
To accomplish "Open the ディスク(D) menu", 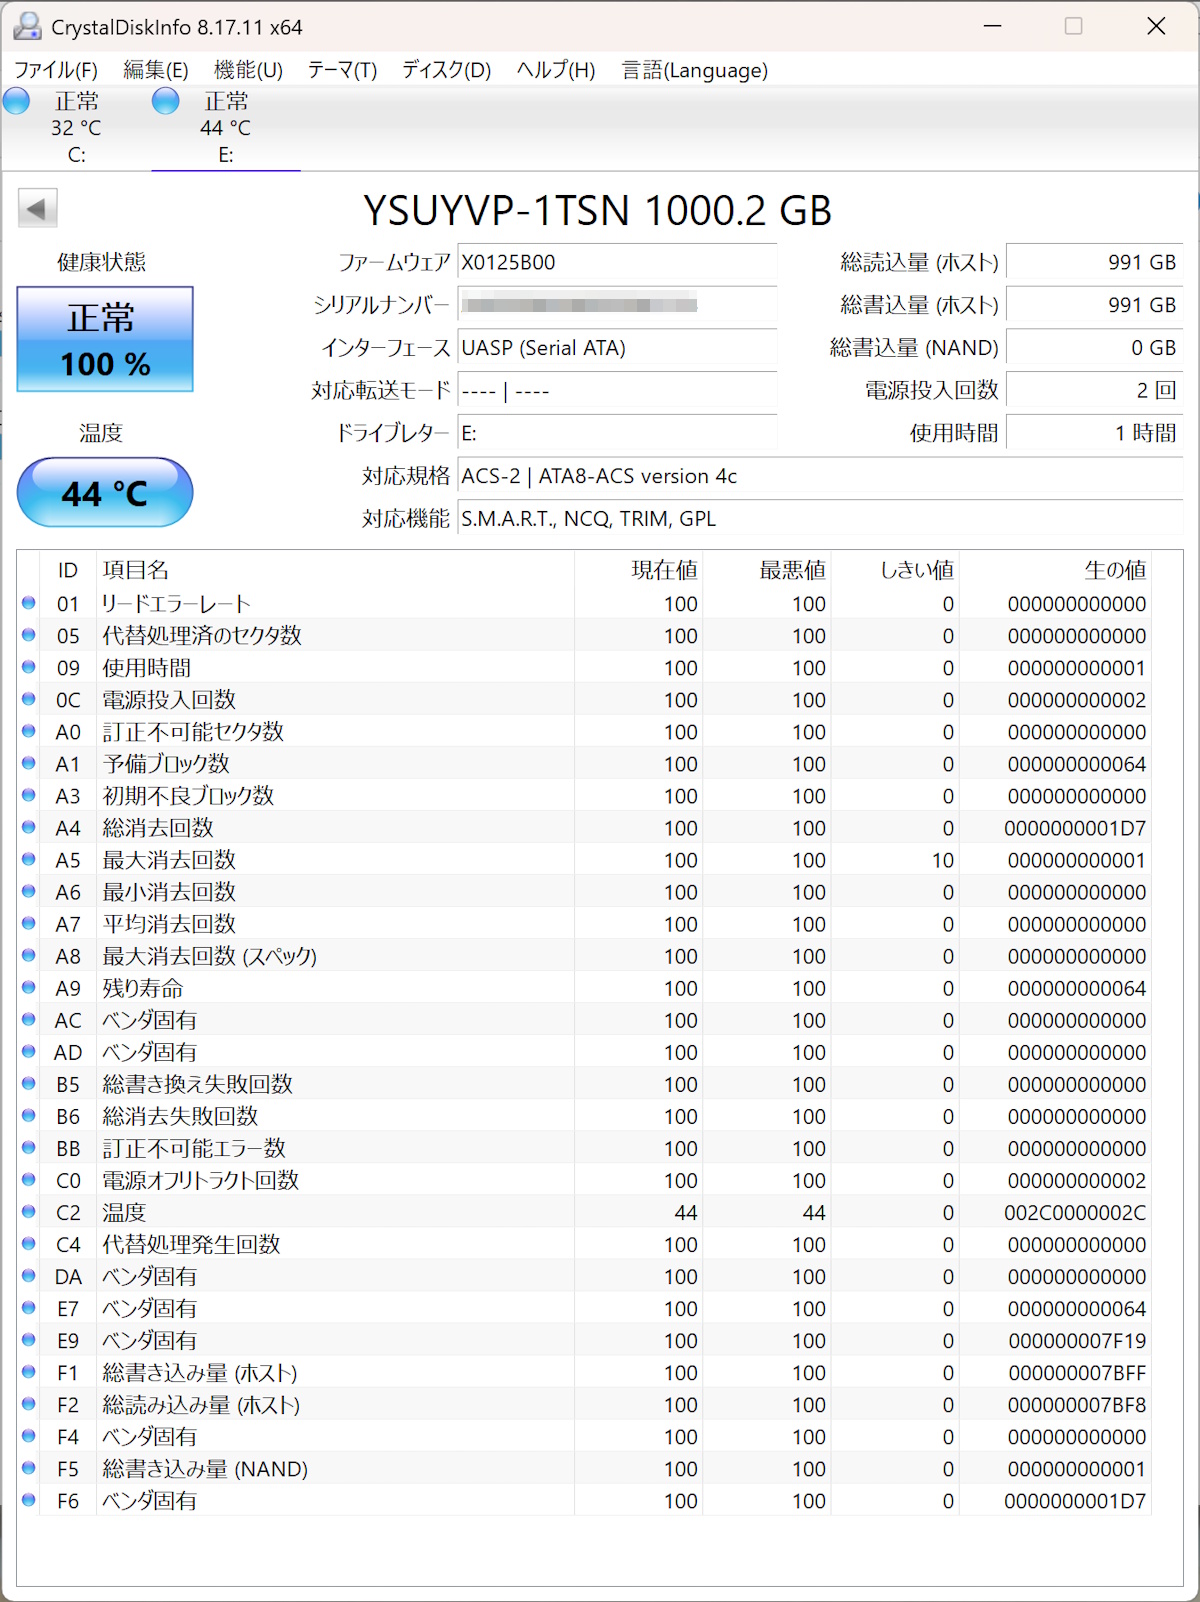I will (x=446, y=70).
